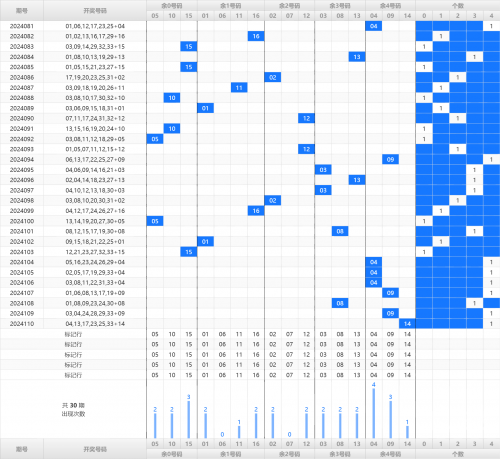Select highlighted 15 in row 2024085
Viewport: 500px width, 459px height.
189,67
